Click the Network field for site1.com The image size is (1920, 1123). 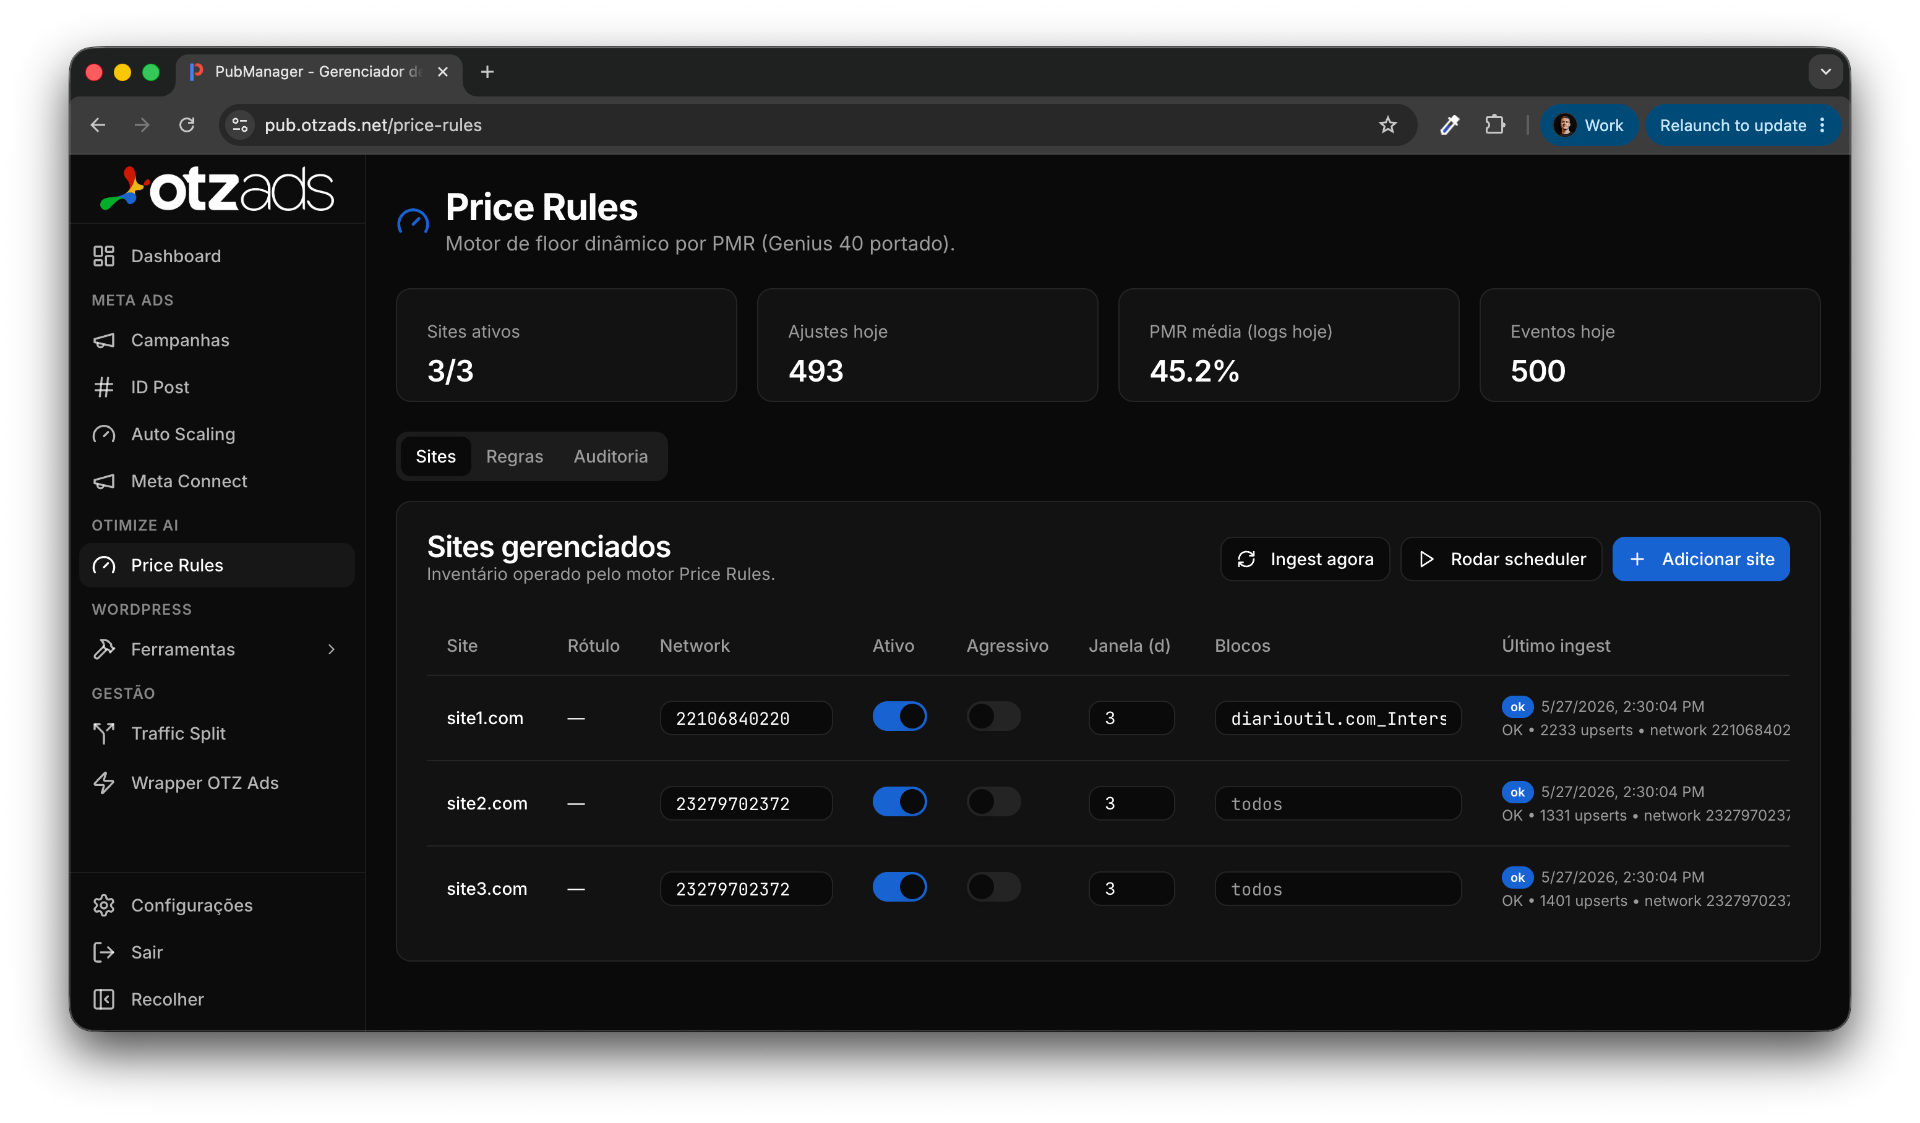[x=746, y=718]
